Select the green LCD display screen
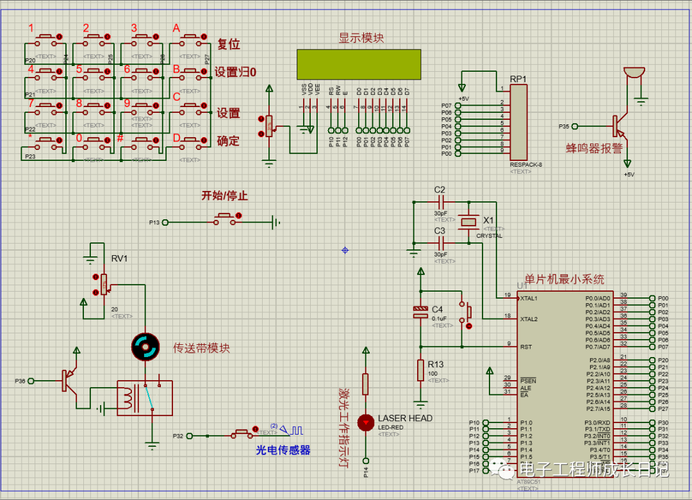The width and height of the screenshot is (692, 500). tap(359, 64)
